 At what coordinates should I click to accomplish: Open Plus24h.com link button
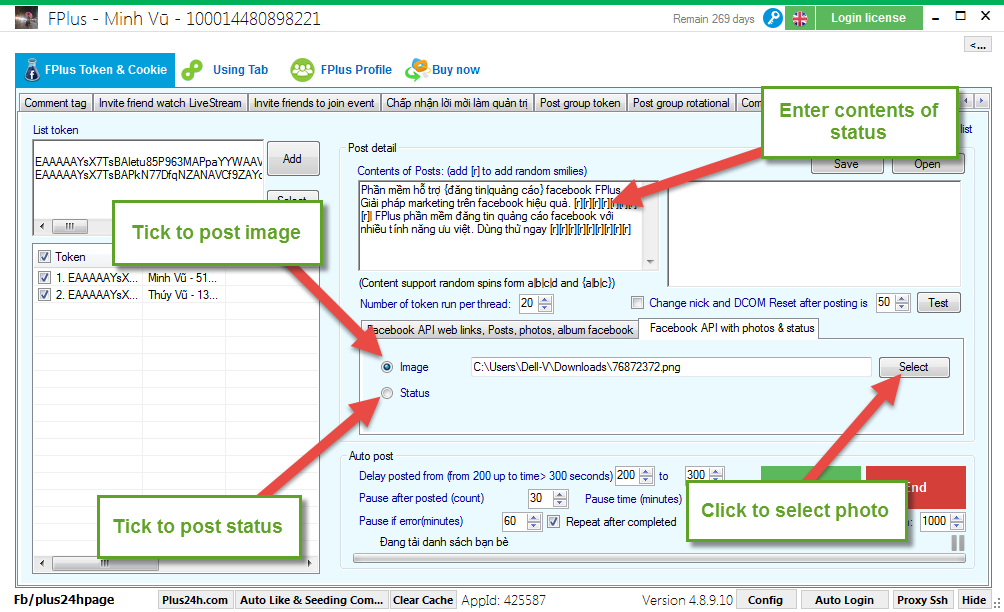point(195,600)
